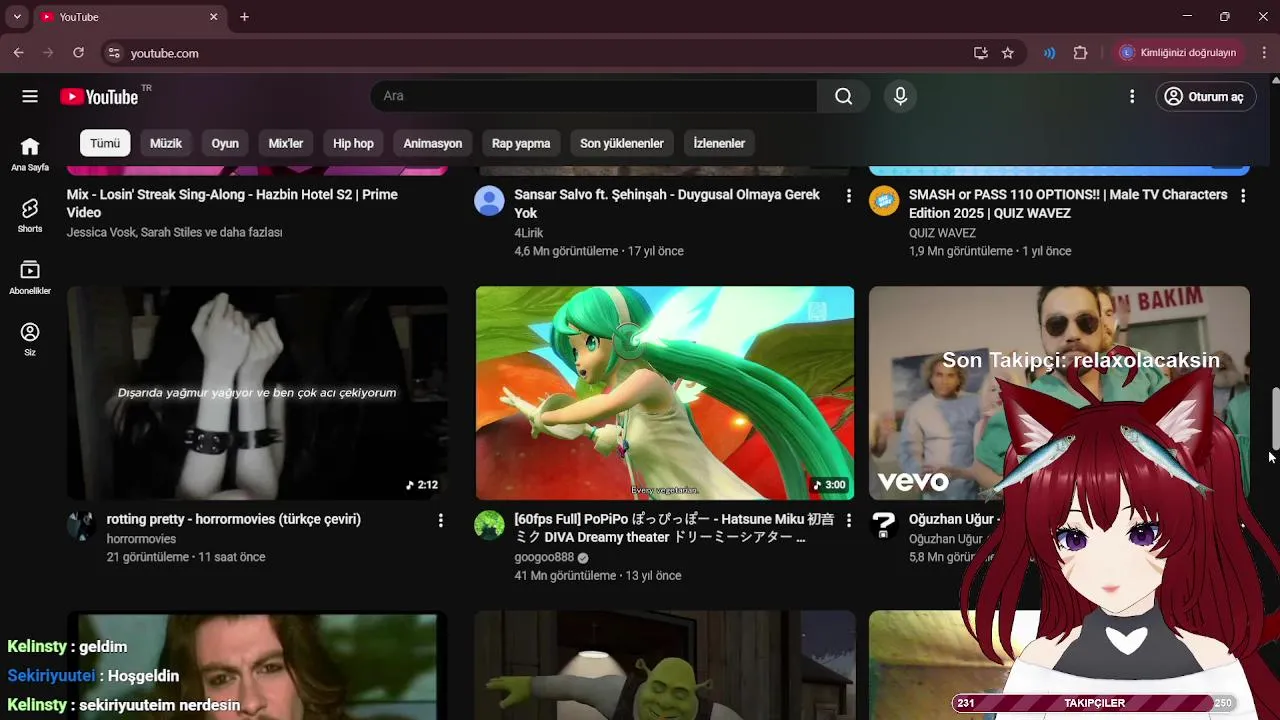Select the Animasyon filter chip
1280x720 pixels.
pos(433,143)
